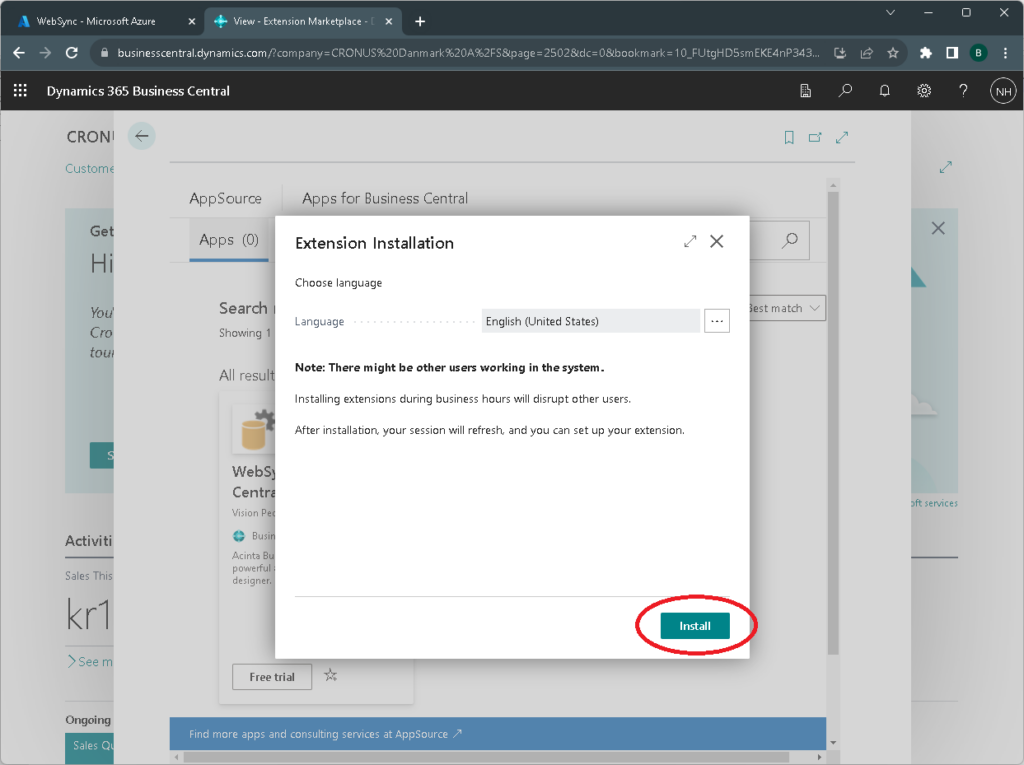Open the Best match sort dropdown
The width and height of the screenshot is (1024, 765).
(x=786, y=308)
